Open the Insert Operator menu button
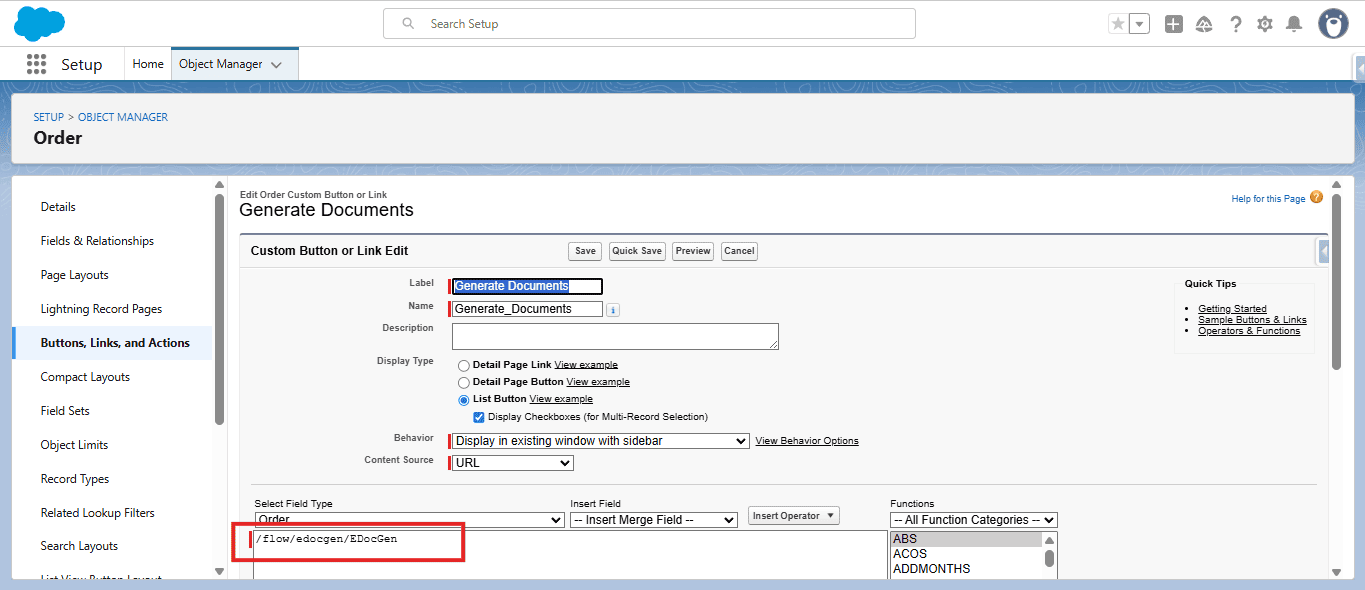1365x590 pixels. 794,516
